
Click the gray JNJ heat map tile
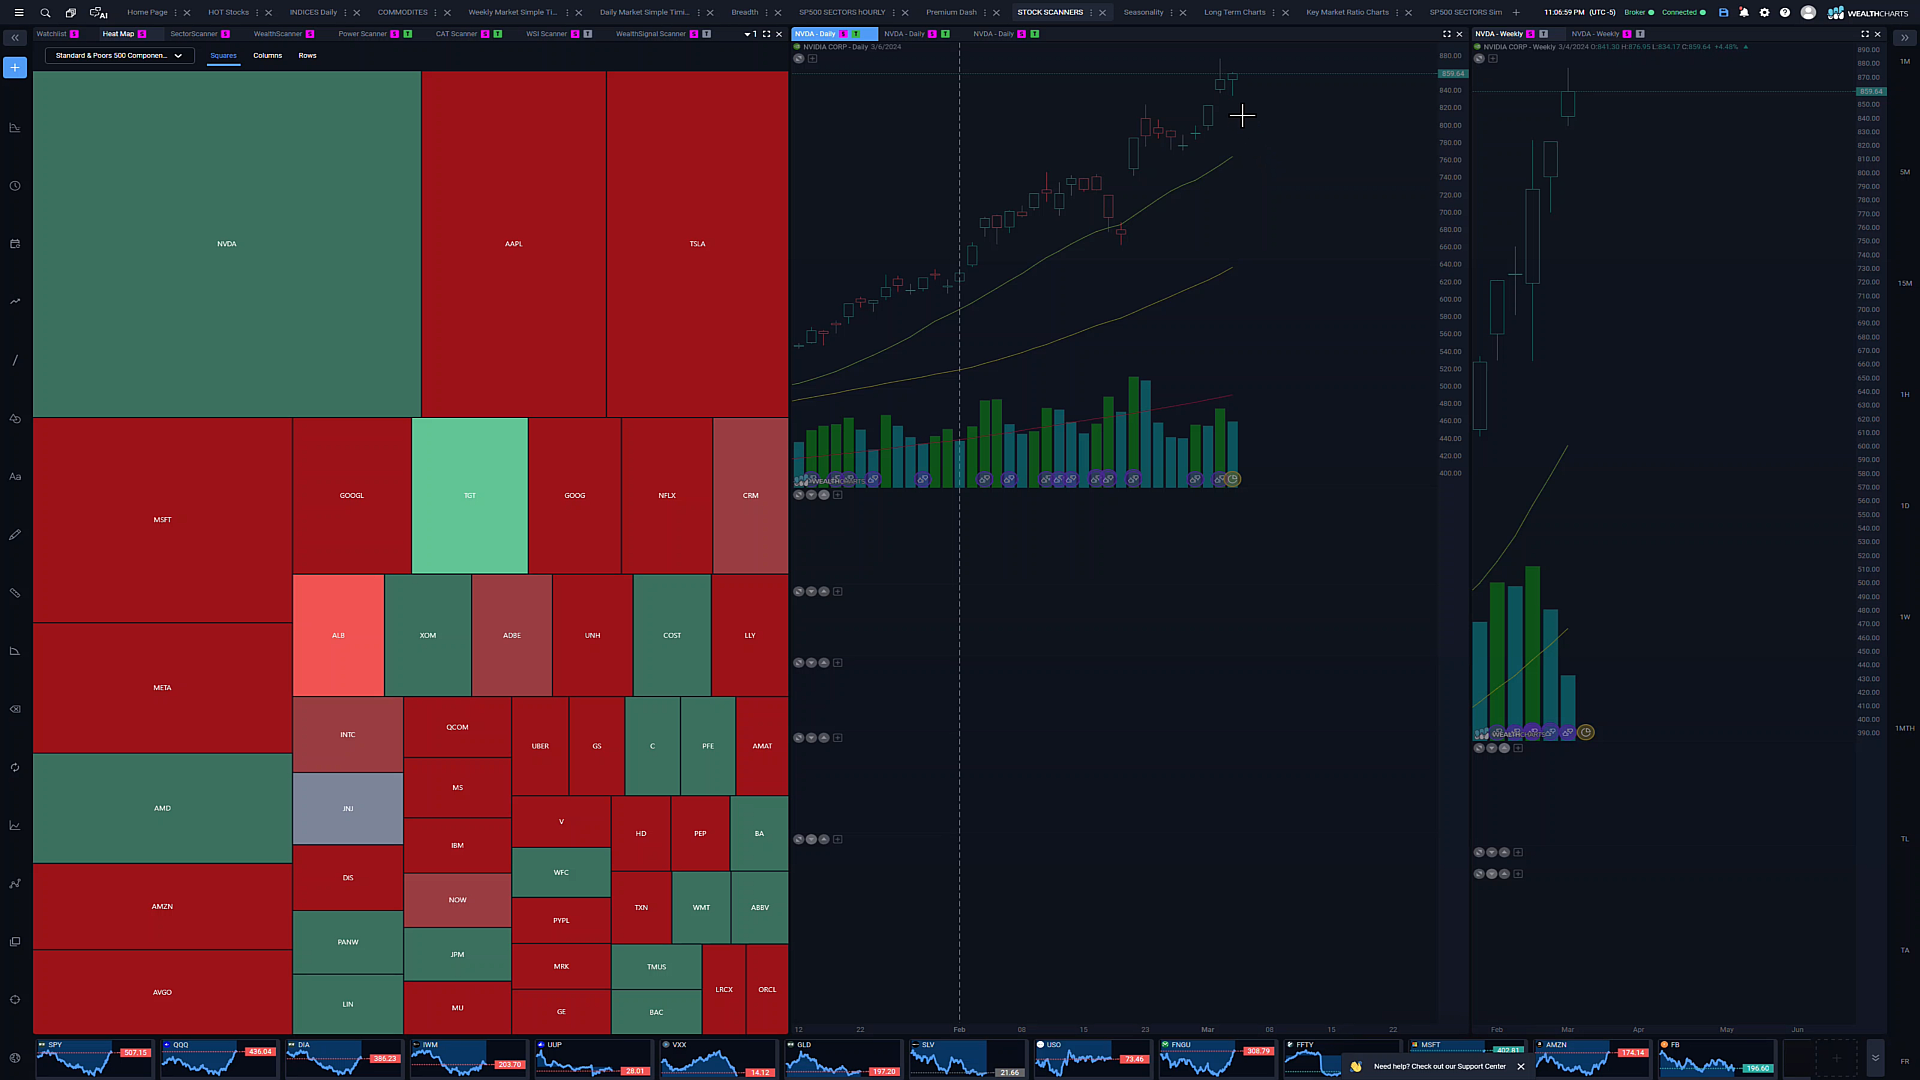click(348, 809)
